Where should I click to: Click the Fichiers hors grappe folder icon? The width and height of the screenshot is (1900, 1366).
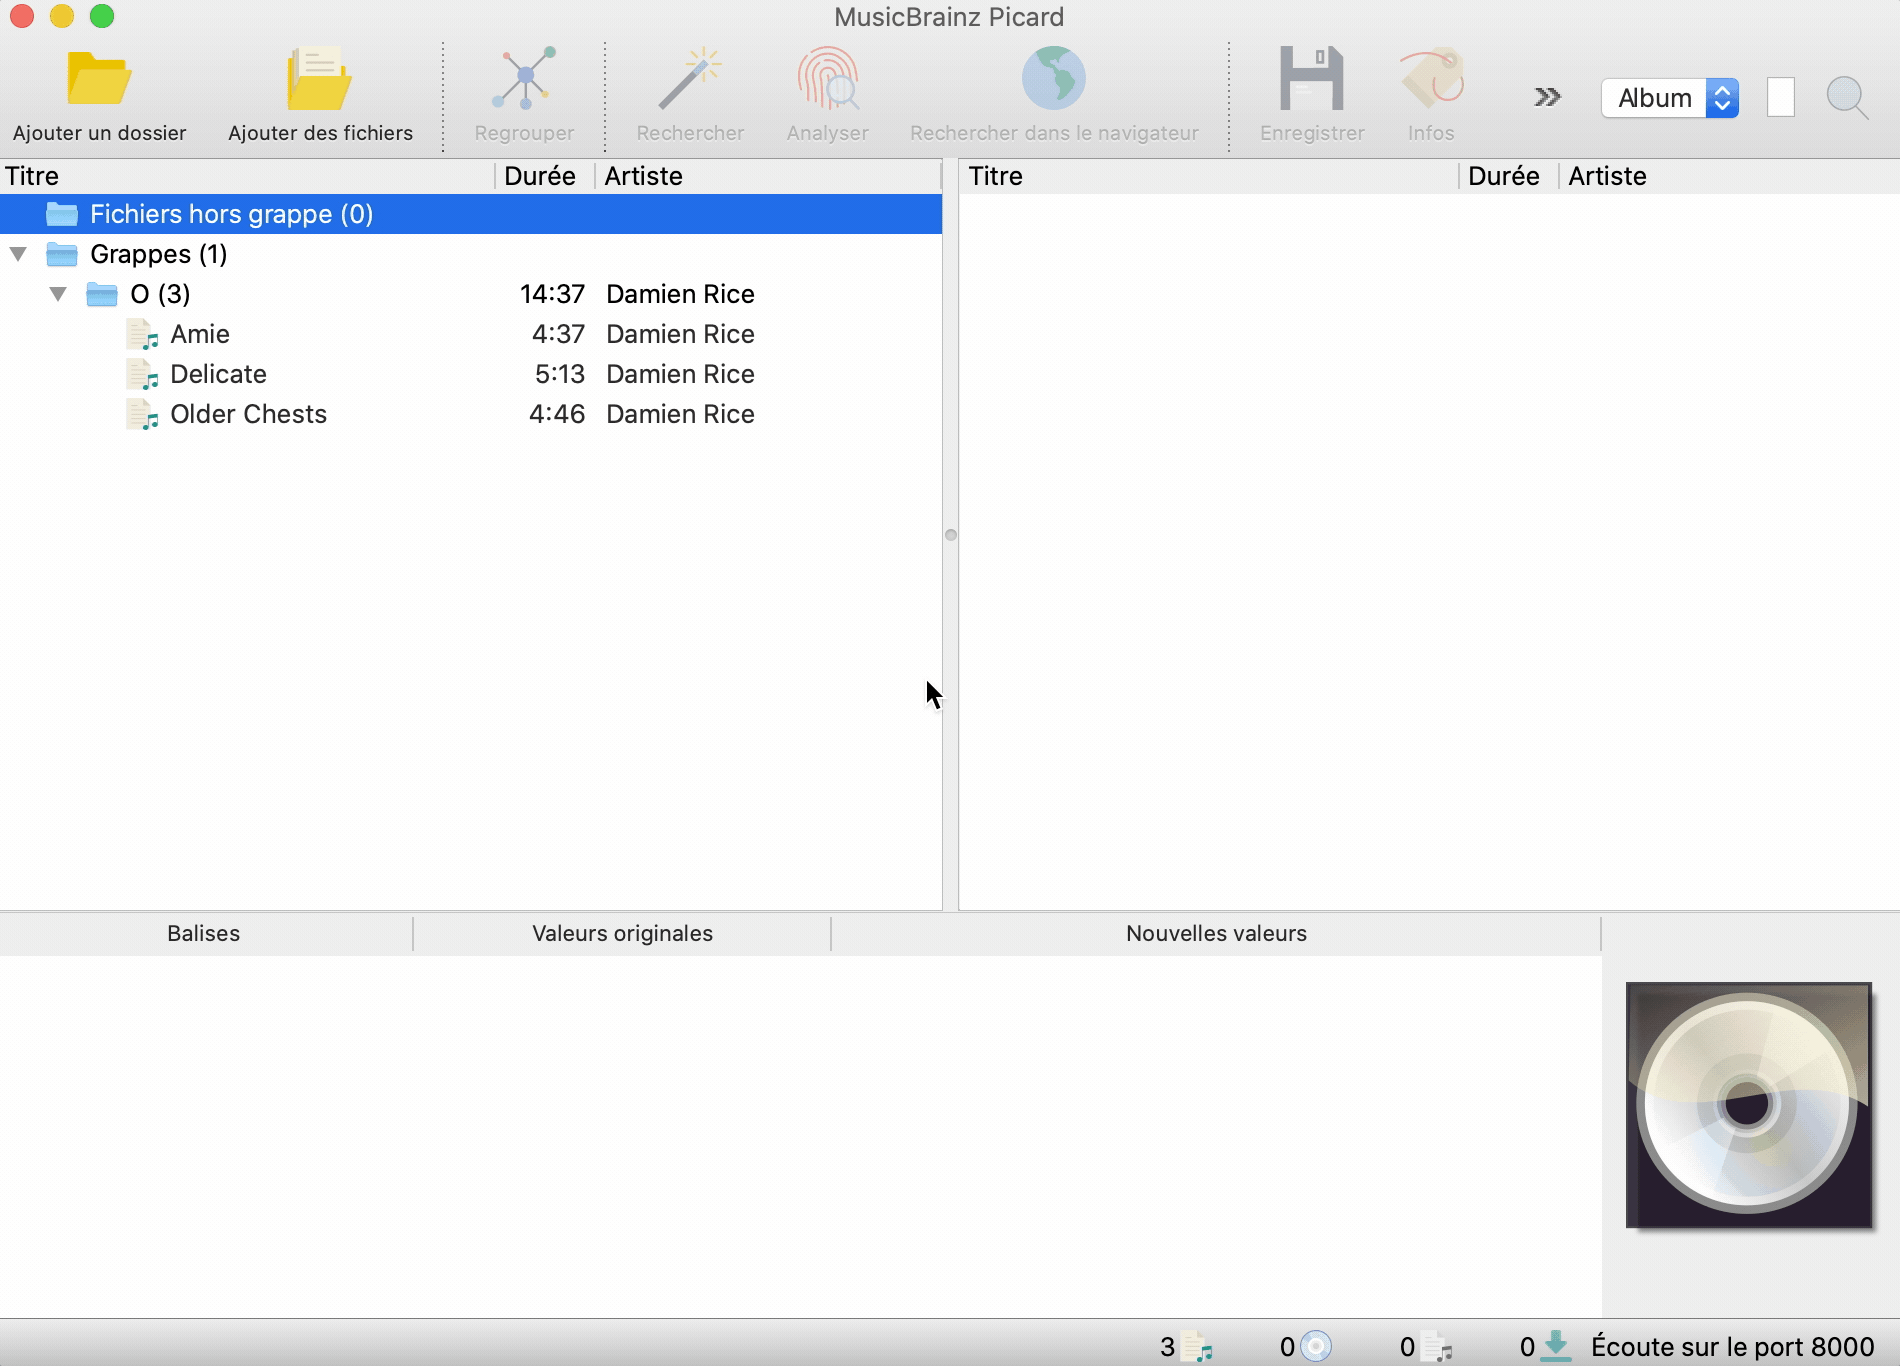tap(62, 214)
